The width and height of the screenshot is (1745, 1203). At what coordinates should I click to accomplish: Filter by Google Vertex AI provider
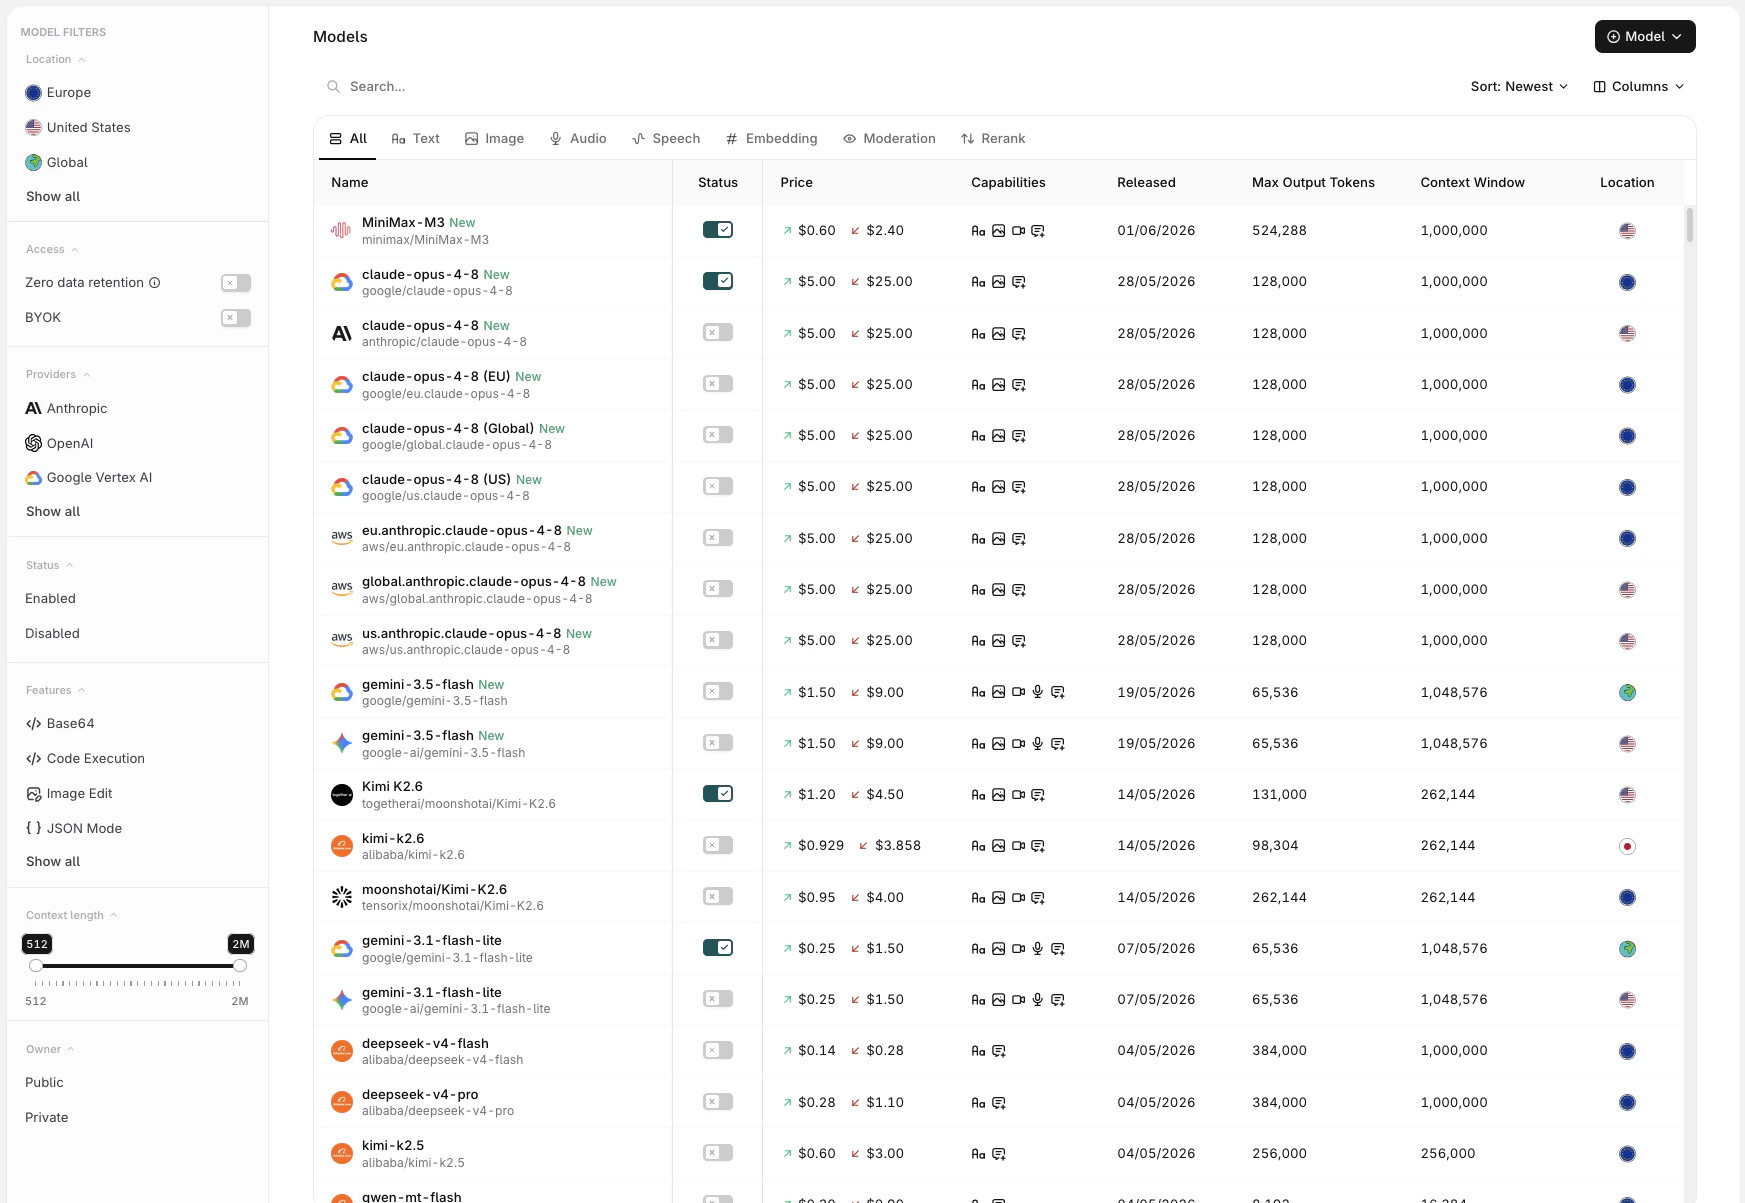89,478
